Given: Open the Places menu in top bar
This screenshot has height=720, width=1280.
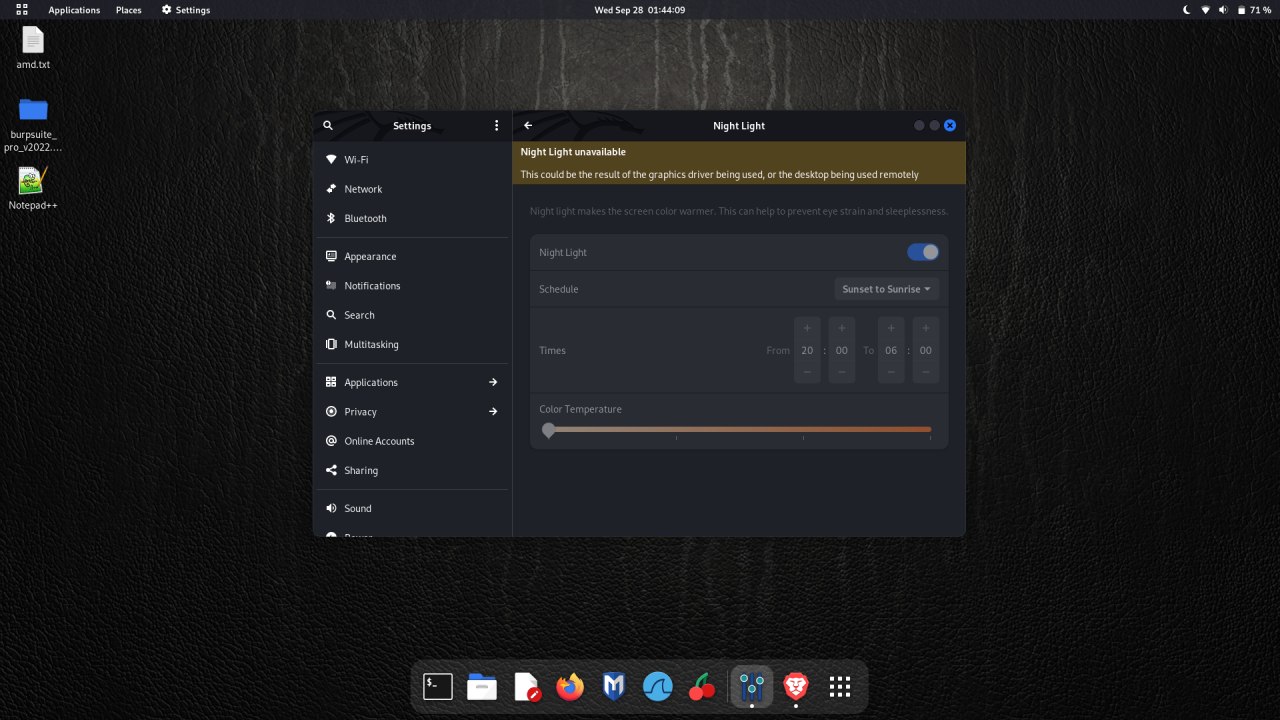Looking at the screenshot, I should (x=128, y=10).
